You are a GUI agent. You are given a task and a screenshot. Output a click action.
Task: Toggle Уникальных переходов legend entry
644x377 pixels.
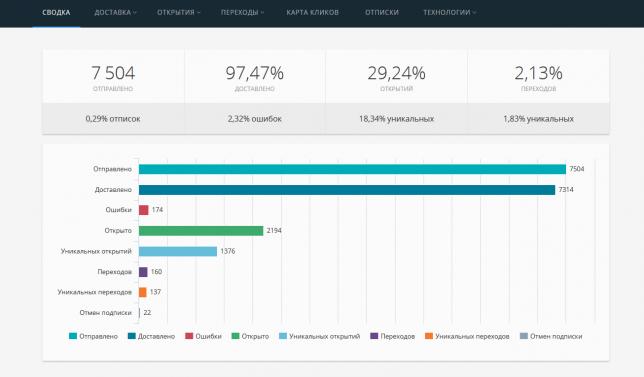coord(467,336)
